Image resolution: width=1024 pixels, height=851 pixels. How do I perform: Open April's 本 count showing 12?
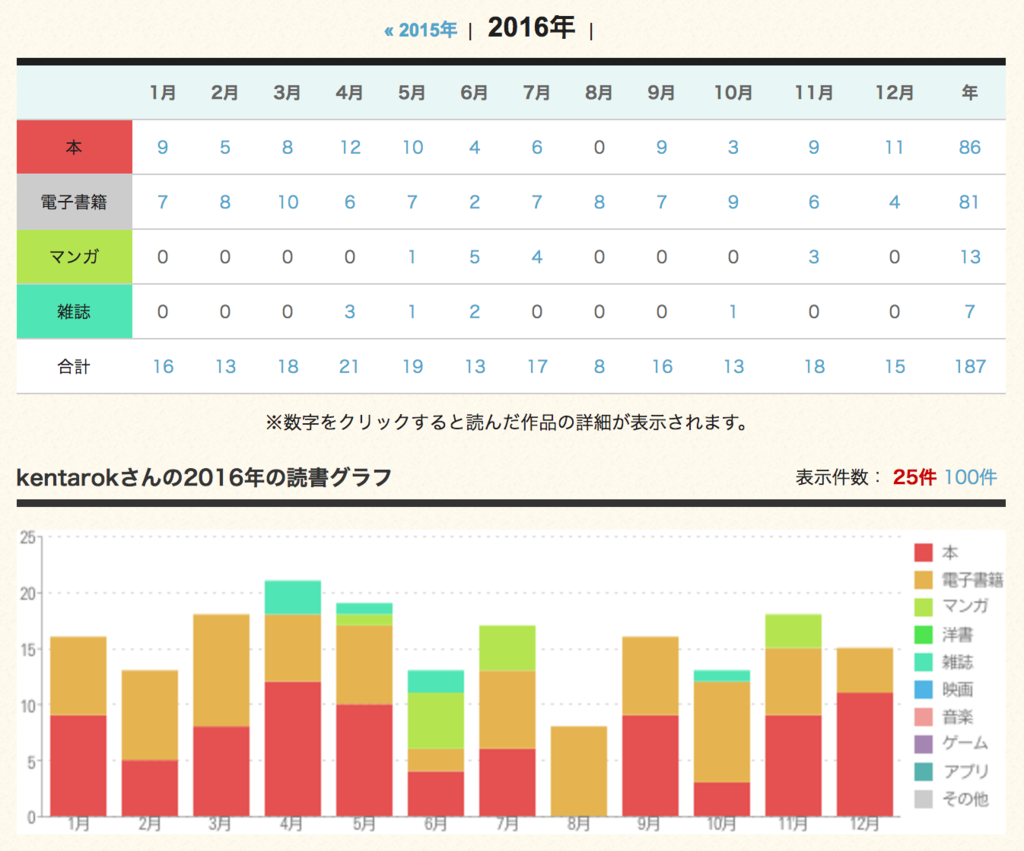[350, 146]
